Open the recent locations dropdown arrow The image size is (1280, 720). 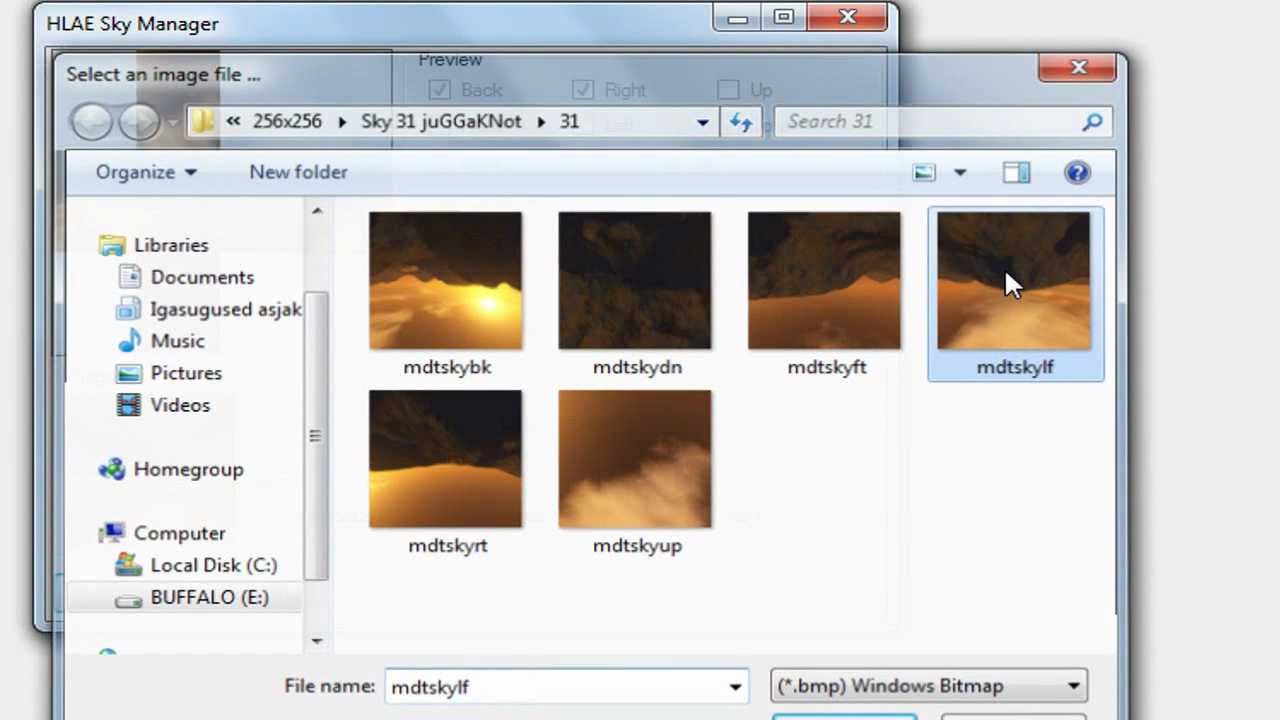point(173,122)
